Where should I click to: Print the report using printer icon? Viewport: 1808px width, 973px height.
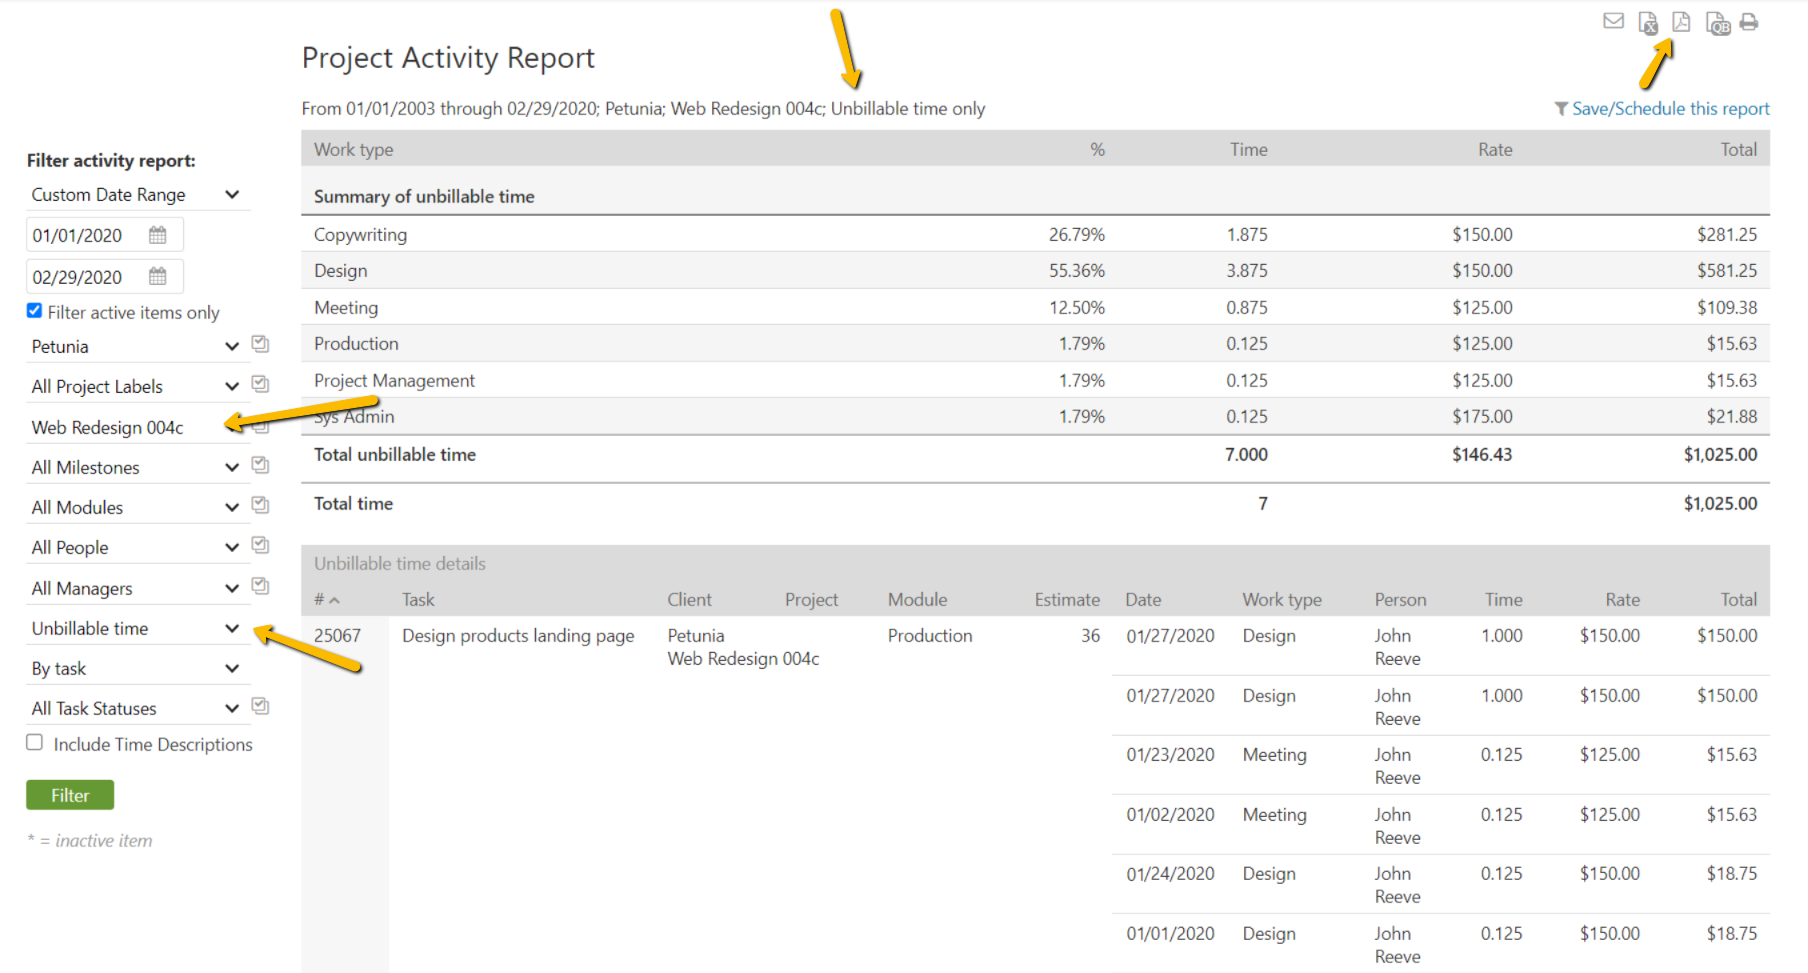[x=1749, y=22]
